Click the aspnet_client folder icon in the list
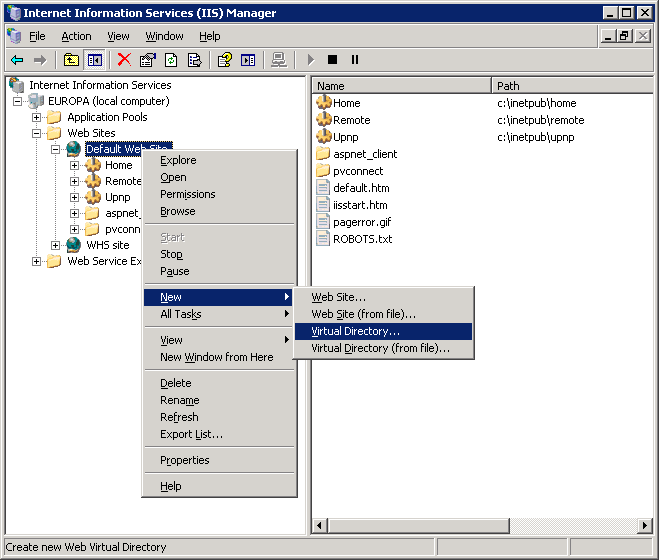Image resolution: width=659 pixels, height=560 pixels. point(323,153)
